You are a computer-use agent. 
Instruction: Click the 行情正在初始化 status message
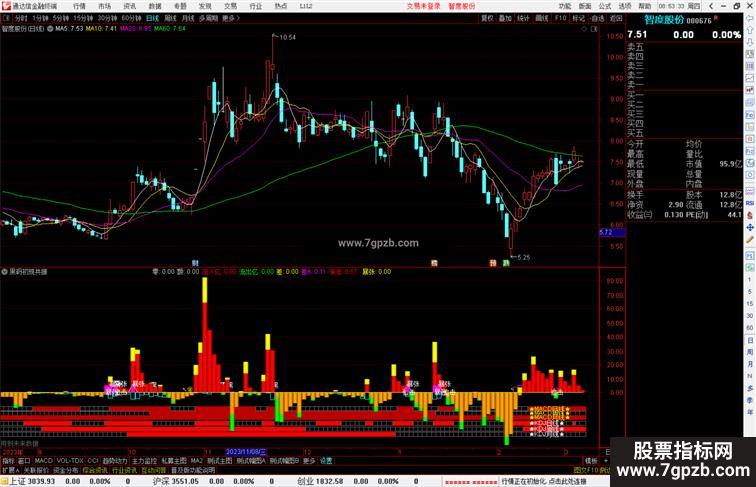544,481
